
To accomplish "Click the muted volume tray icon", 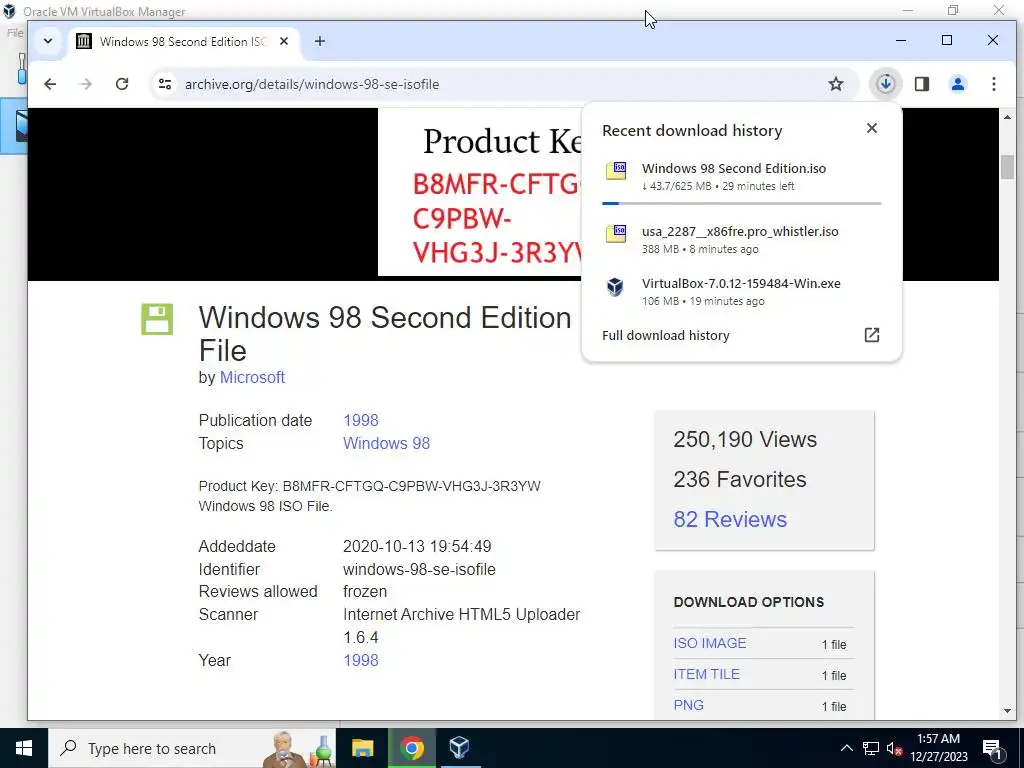I will click(895, 748).
